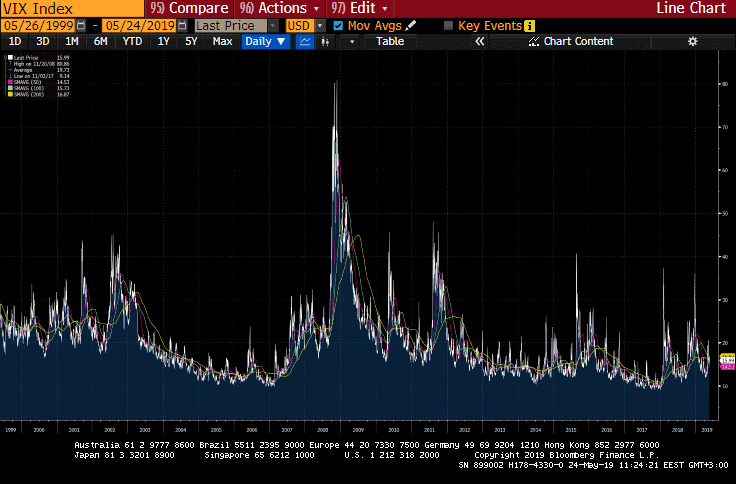736x484 pixels.
Task: Switch to Table view
Action: (390, 41)
